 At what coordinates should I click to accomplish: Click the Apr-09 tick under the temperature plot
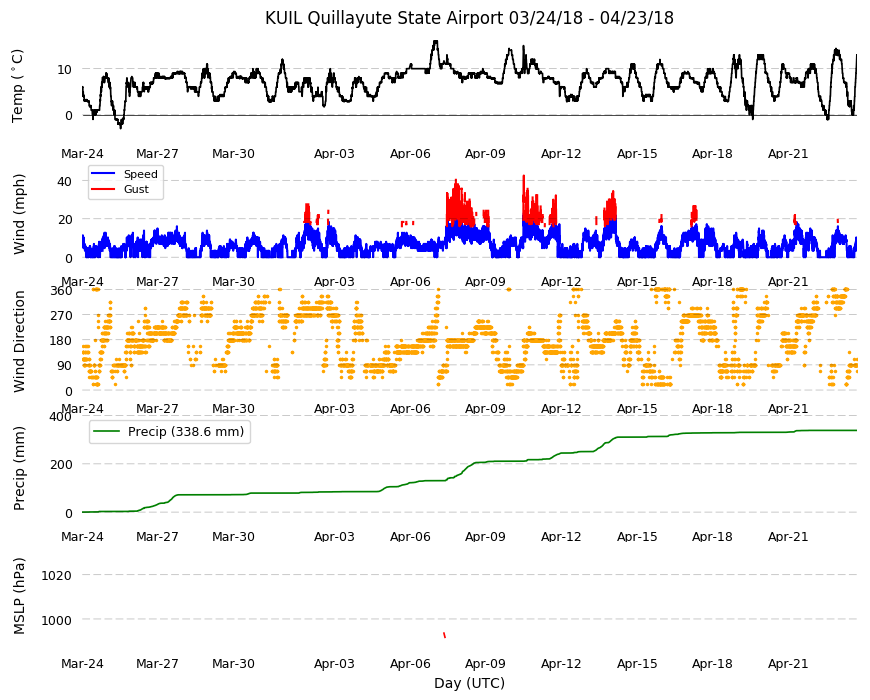coord(485,154)
